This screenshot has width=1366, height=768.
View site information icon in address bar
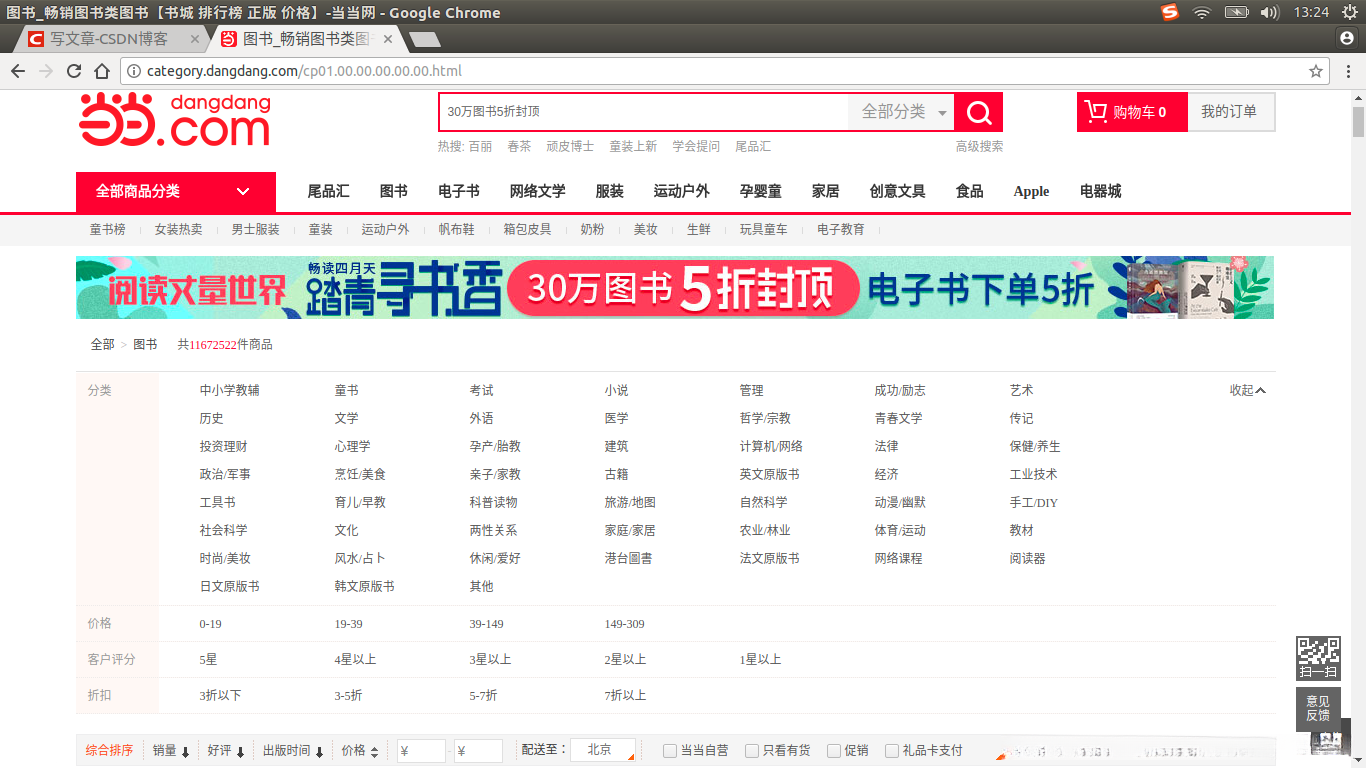[x=134, y=71]
